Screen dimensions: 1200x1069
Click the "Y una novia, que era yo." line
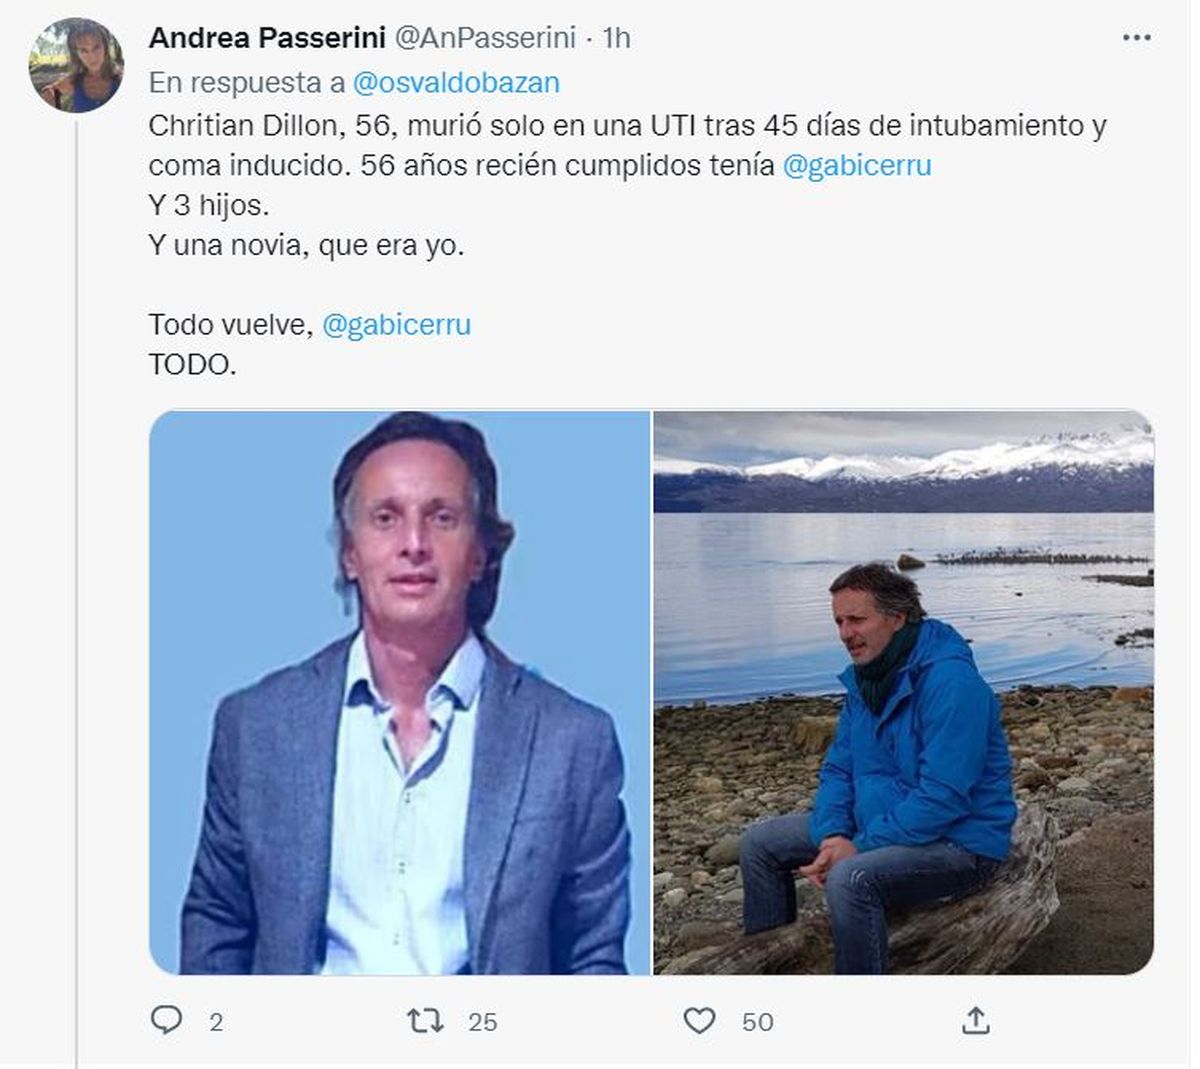point(306,245)
